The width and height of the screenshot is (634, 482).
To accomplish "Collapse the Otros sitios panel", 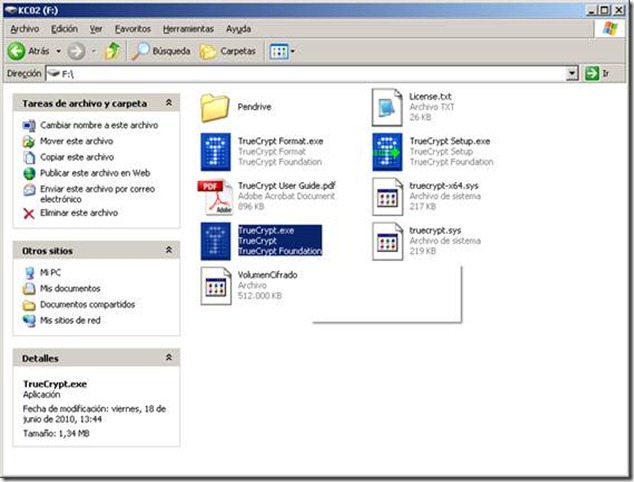I will coord(169,250).
